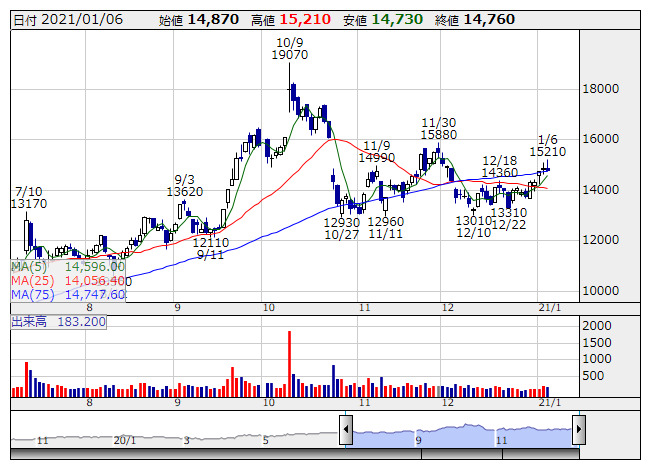Click the 7/10 high label 13170

pyautogui.click(x=29, y=204)
